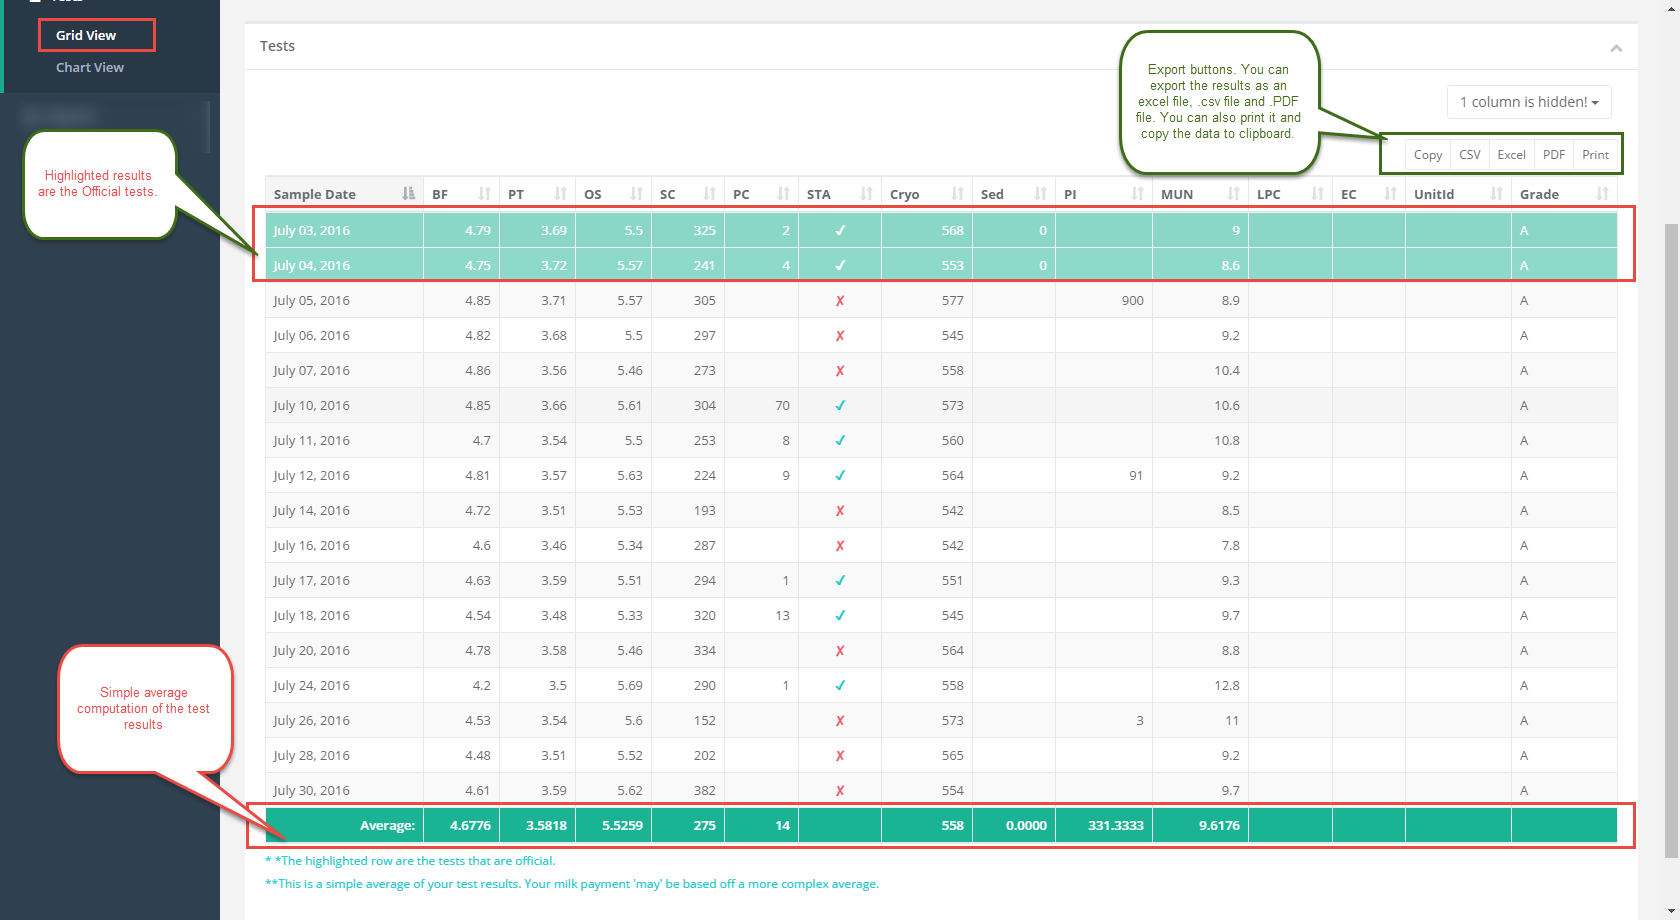Sort table by Cryo column arrows
The width and height of the screenshot is (1680, 920).
click(958, 194)
